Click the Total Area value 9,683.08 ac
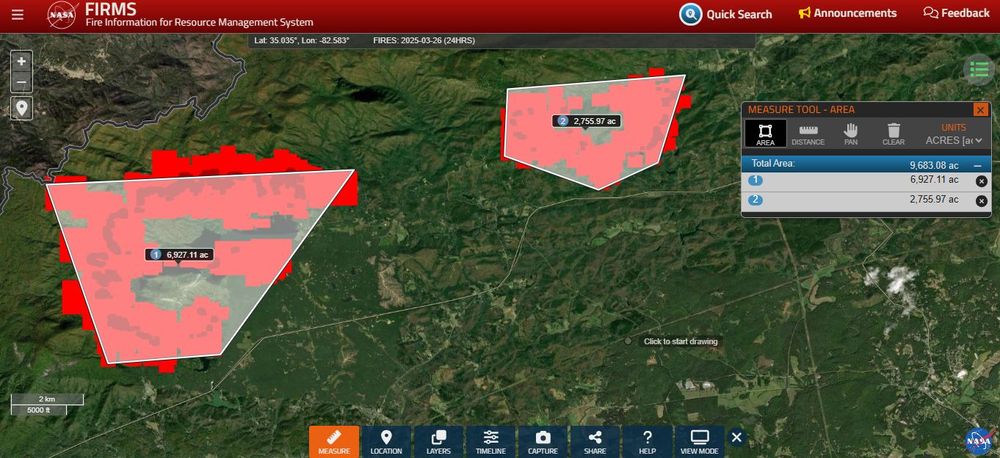1000x458 pixels. coord(934,165)
